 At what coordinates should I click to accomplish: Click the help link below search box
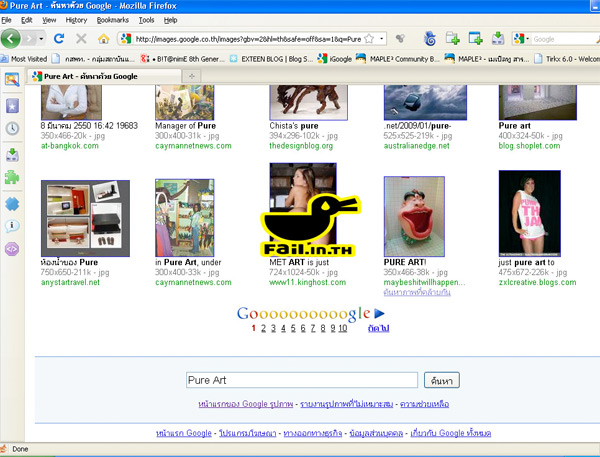(424, 404)
